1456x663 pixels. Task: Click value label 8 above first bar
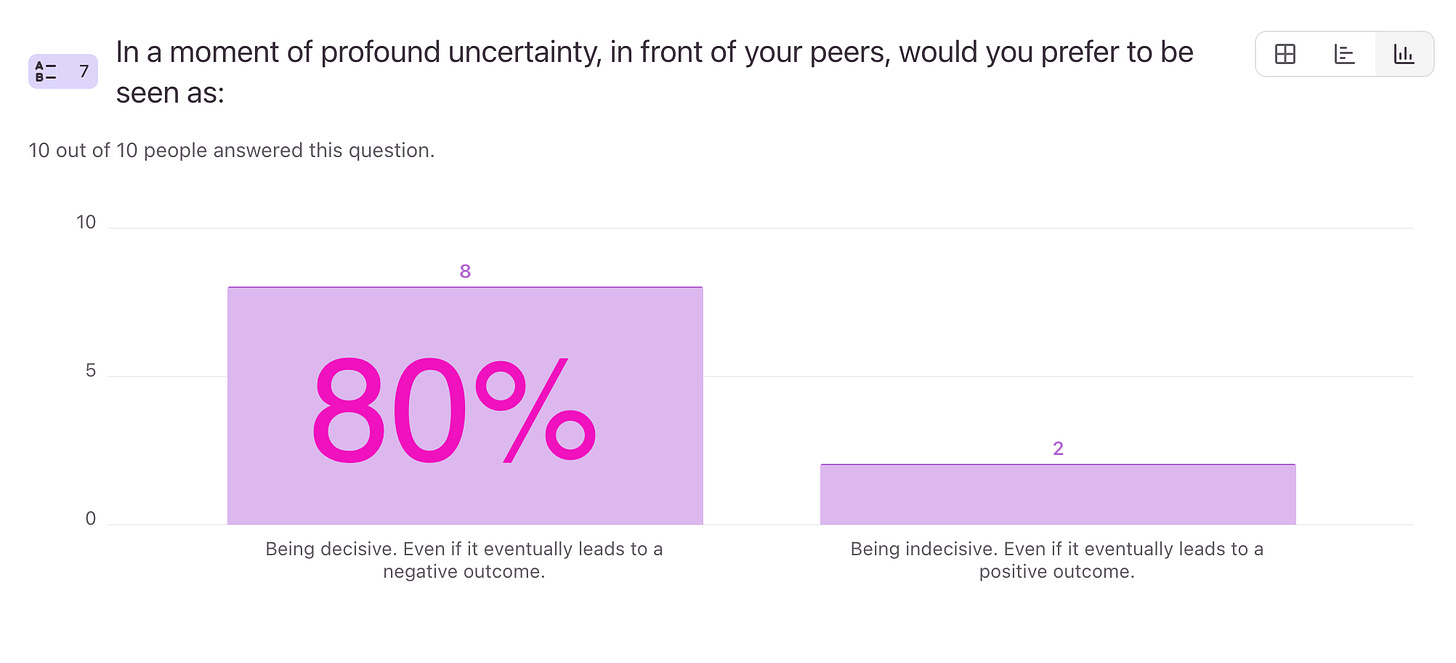465,271
